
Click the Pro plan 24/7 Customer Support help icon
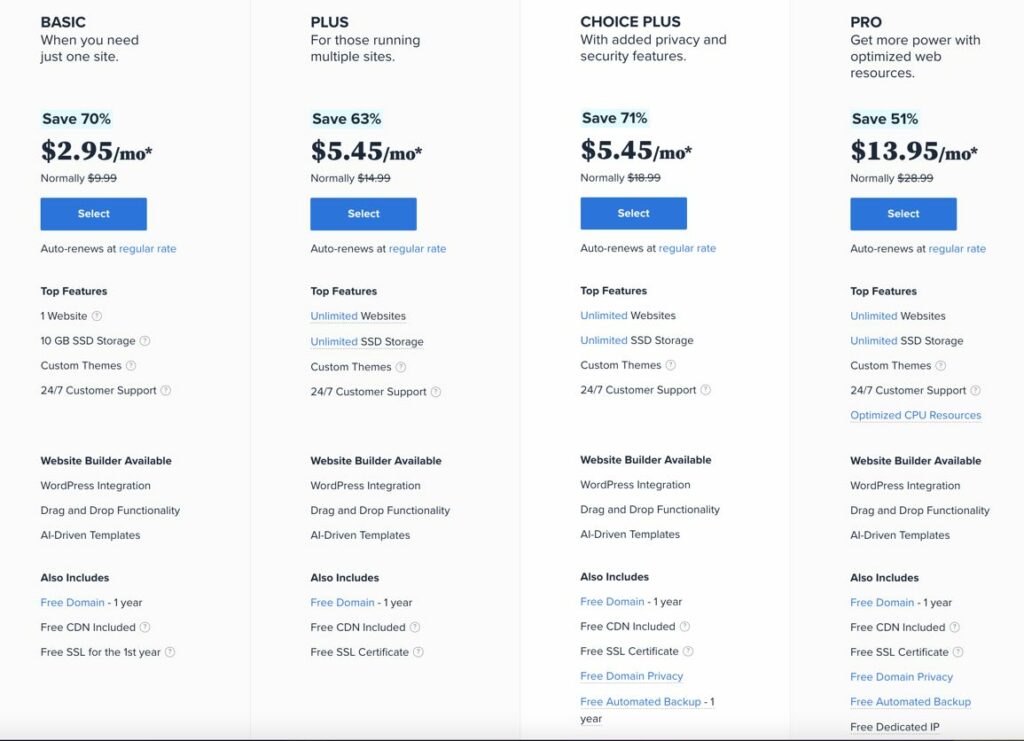[x=975, y=390]
